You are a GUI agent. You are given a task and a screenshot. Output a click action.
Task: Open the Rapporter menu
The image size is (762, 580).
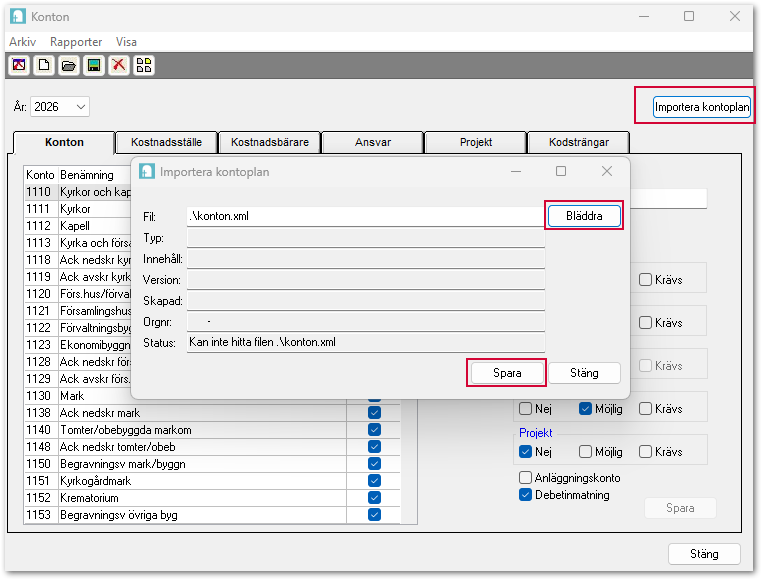76,42
